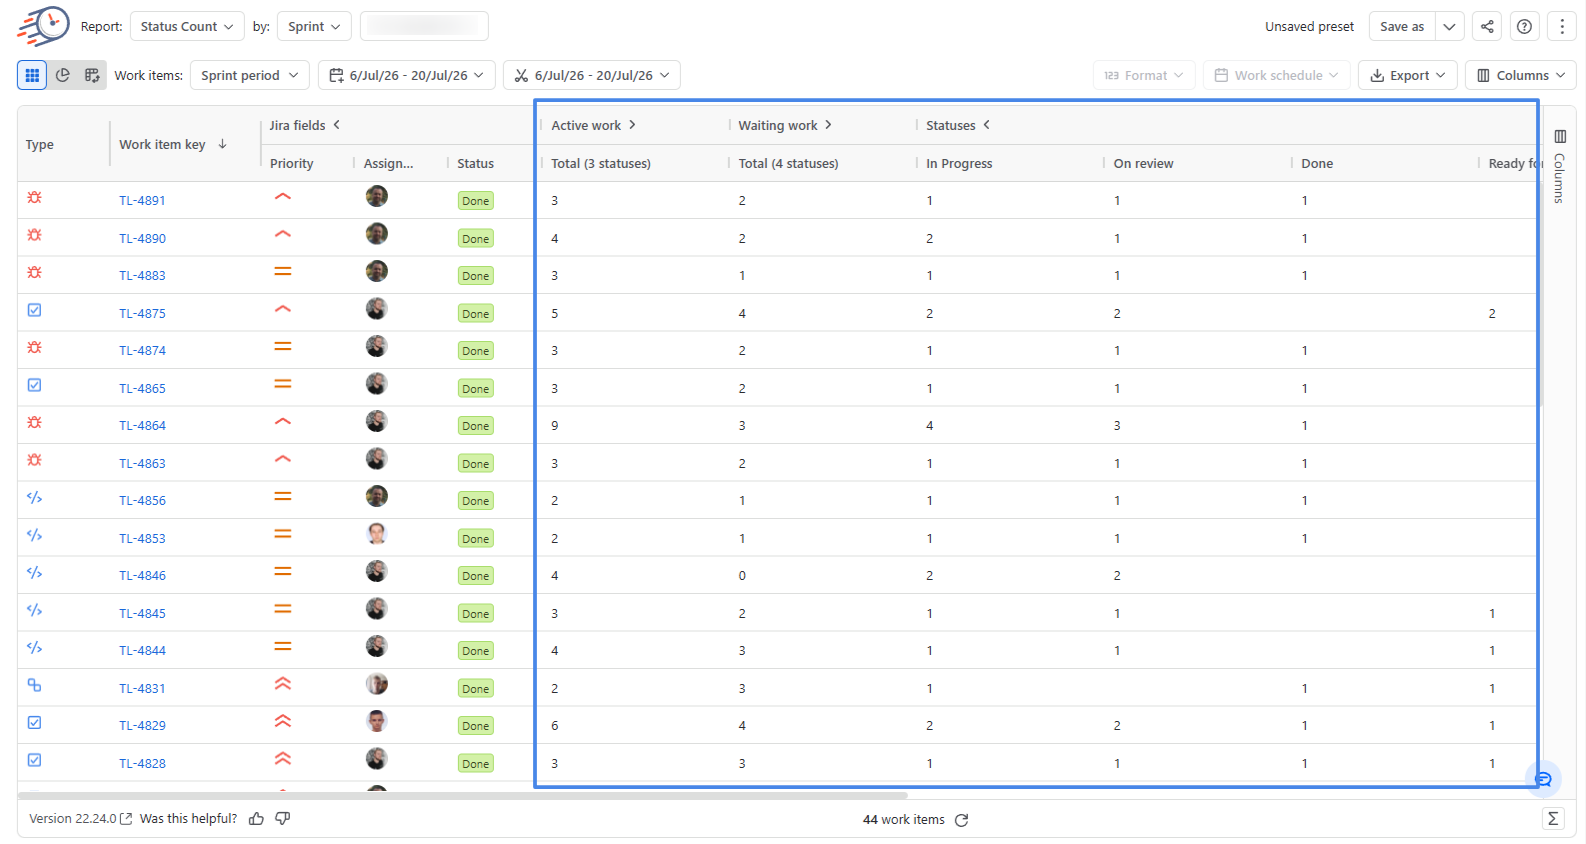Click the sigma summary icon
This screenshot has height=844, width=1586.
(x=1553, y=819)
